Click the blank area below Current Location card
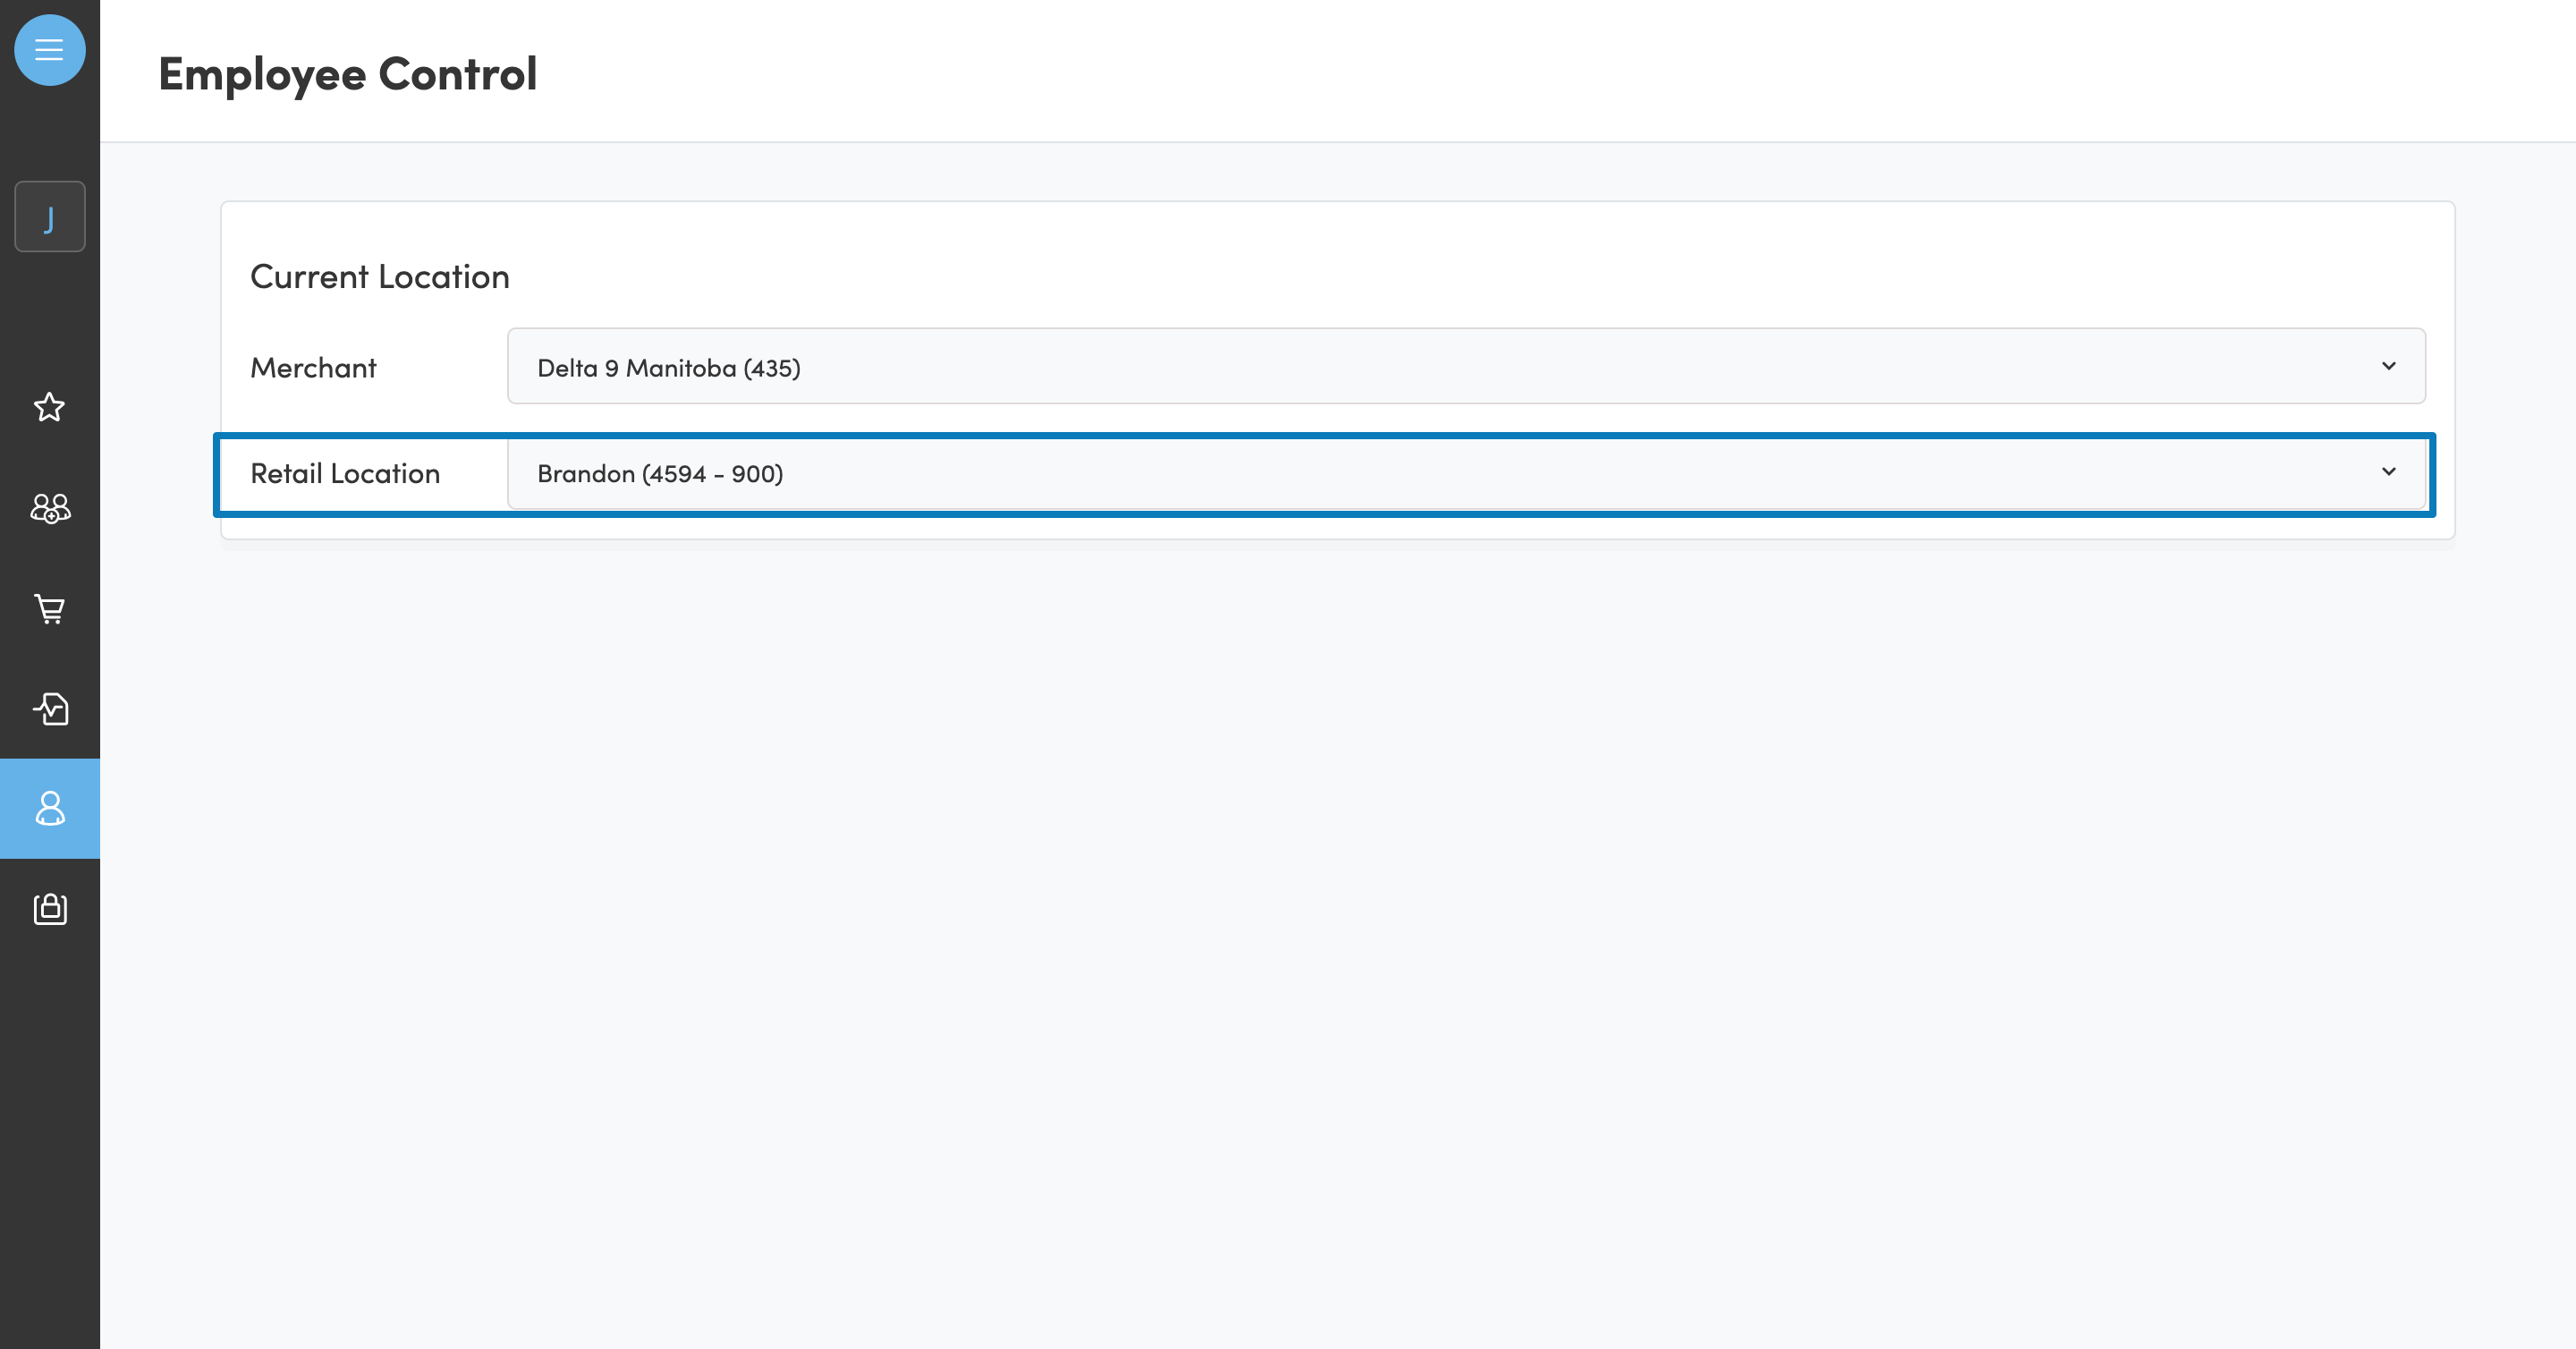Screen dimensions: 2576x1349 1336,900
